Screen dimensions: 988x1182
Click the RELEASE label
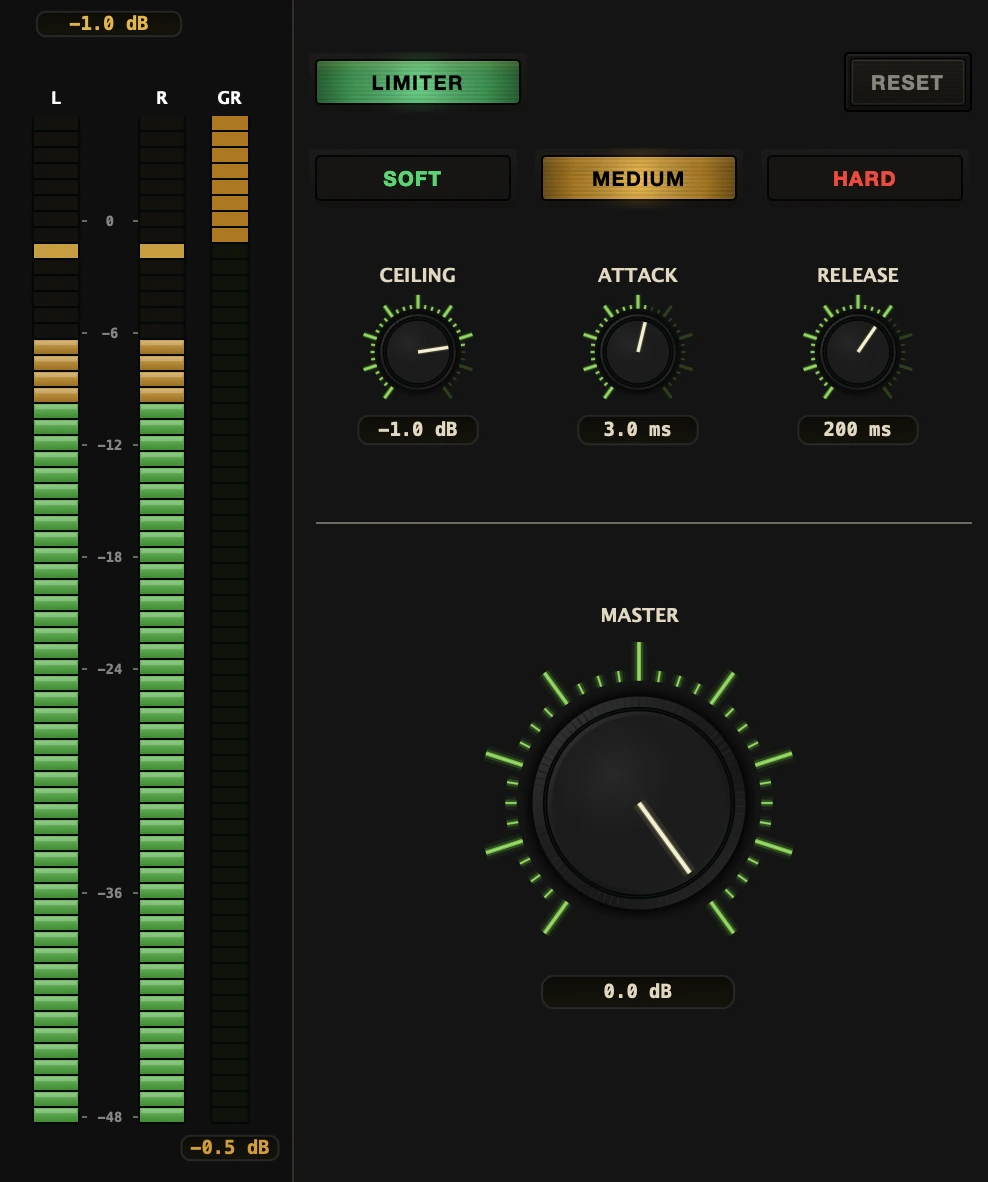click(858, 275)
